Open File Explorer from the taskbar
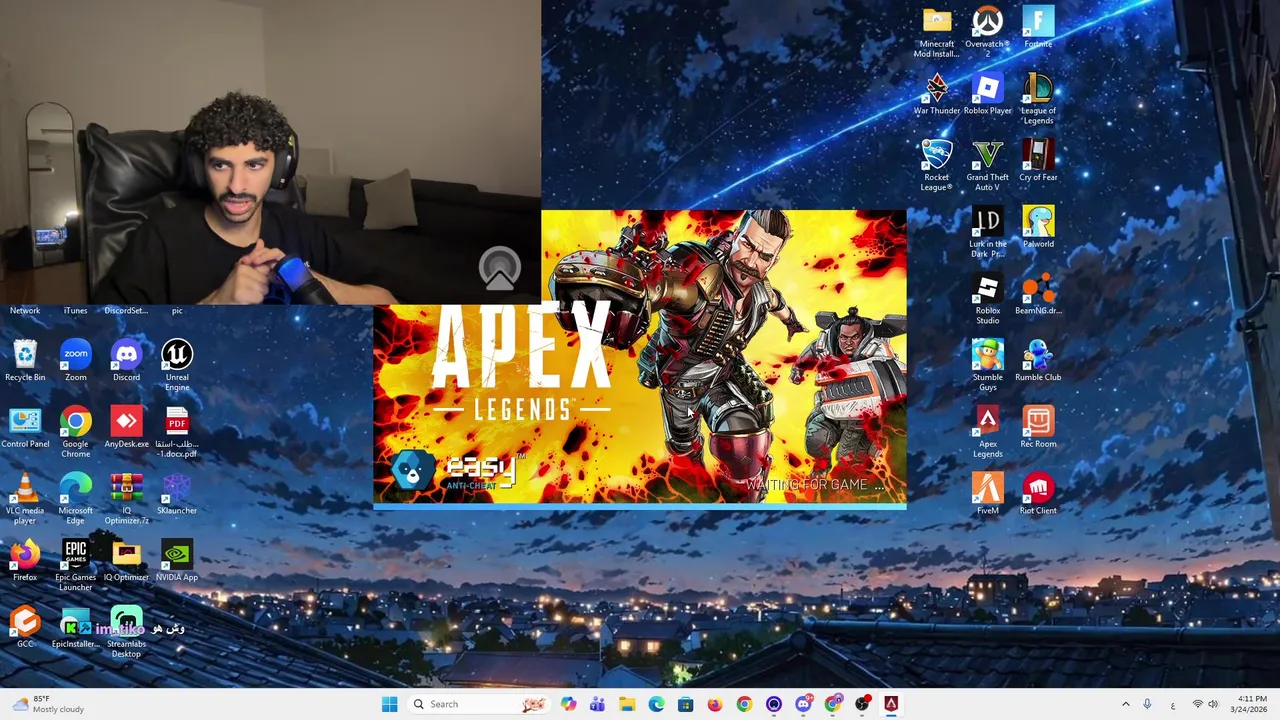This screenshot has width=1280, height=720. [x=626, y=704]
